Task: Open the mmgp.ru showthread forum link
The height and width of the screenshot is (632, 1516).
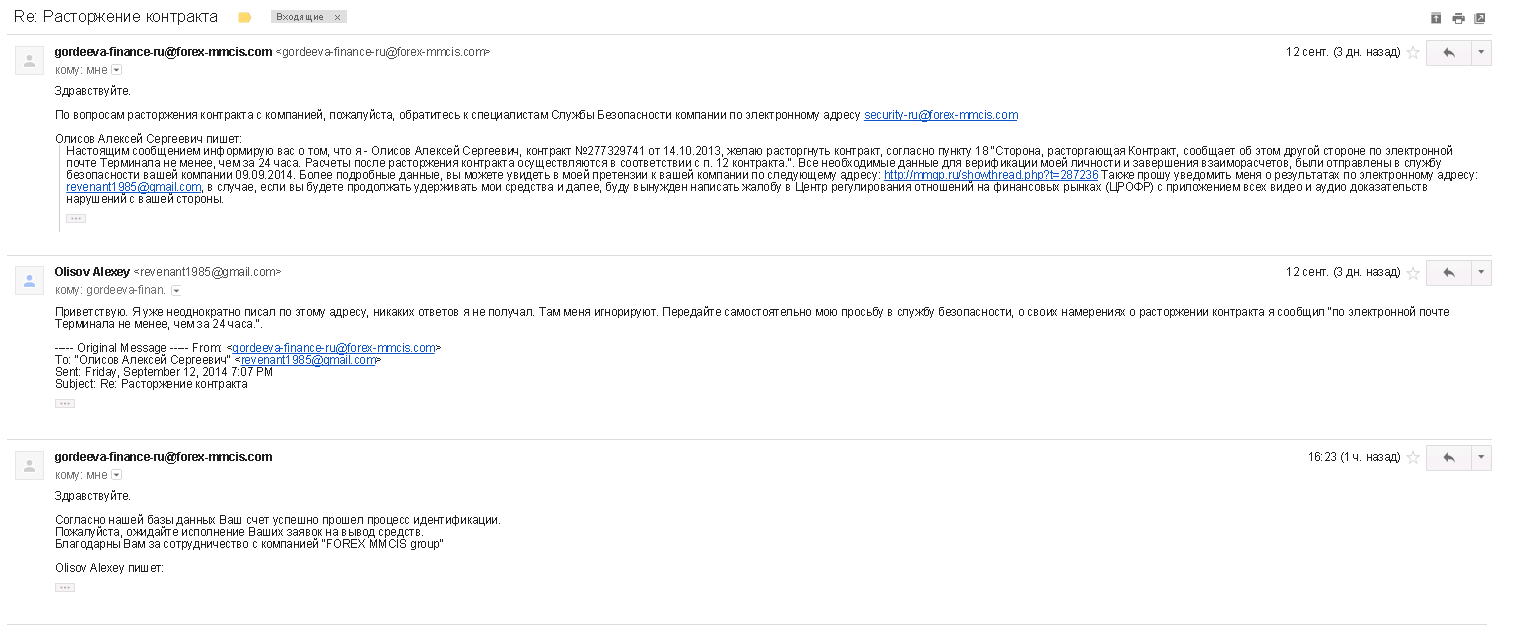Action: [x=976, y=175]
